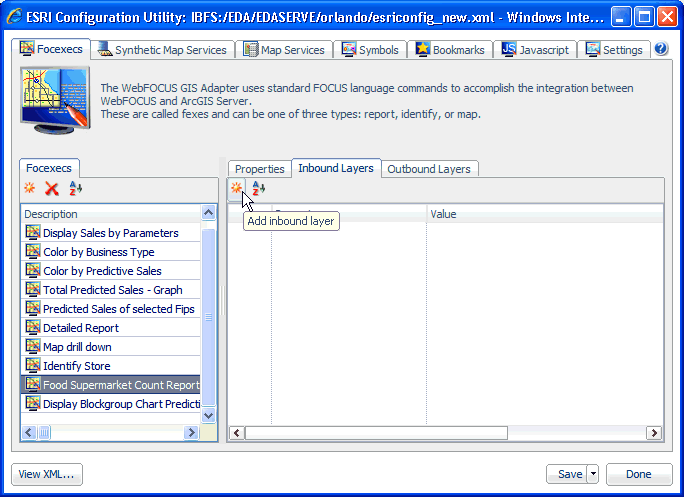
Task: Open the Map Services tab
Action: pos(284,50)
